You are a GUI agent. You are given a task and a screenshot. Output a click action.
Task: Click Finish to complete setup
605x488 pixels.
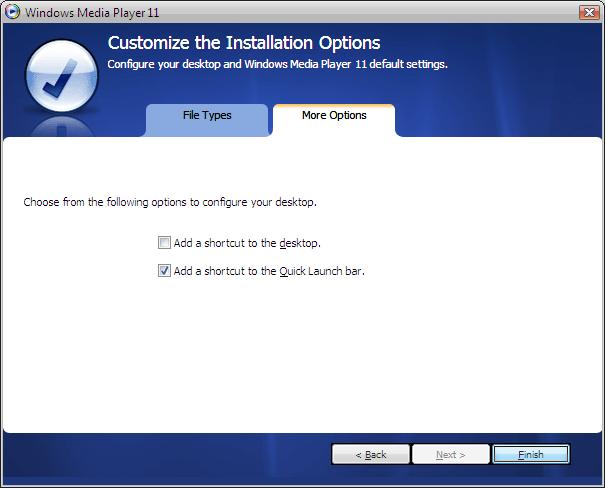point(531,454)
